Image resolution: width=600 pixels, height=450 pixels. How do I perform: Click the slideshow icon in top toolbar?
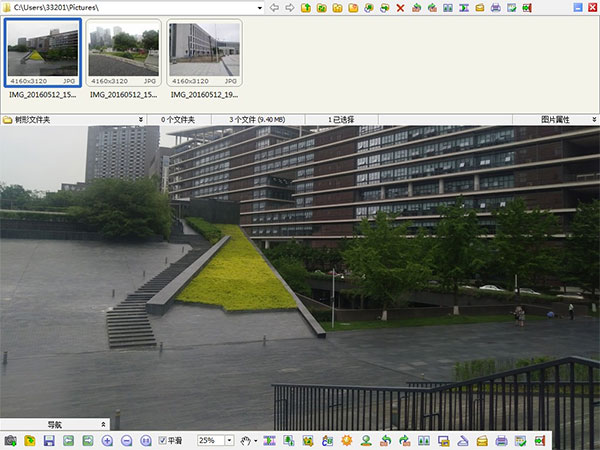tap(464, 7)
